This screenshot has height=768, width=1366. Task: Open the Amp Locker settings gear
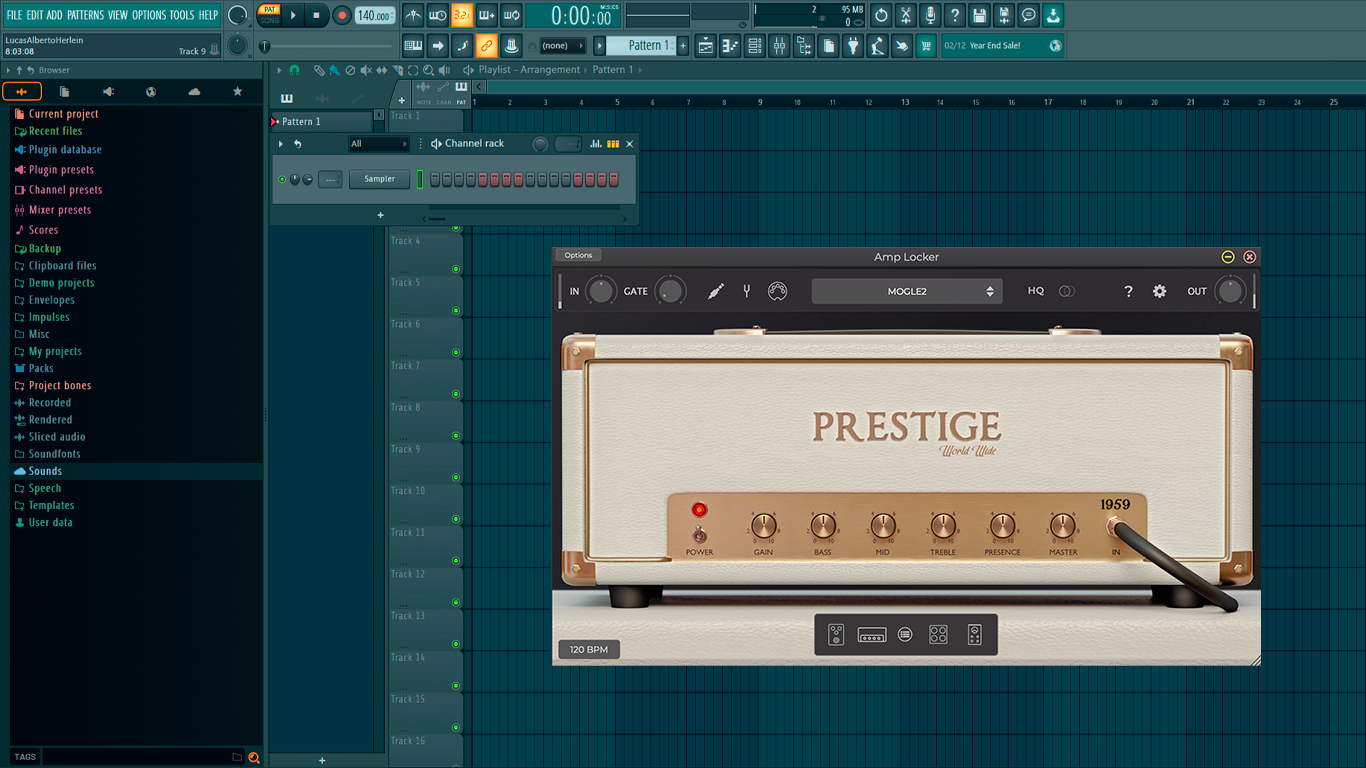tap(1159, 291)
